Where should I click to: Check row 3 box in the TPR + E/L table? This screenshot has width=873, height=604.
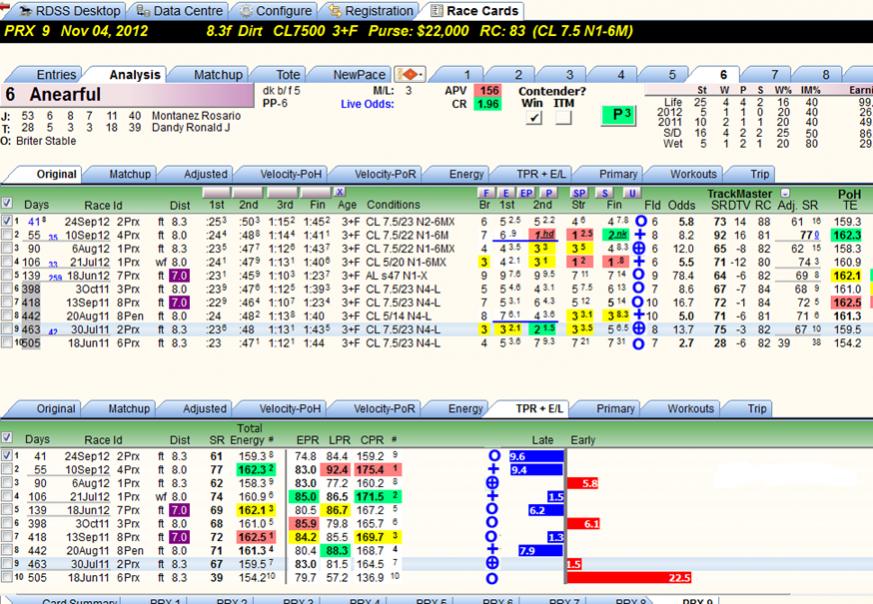click(7, 483)
